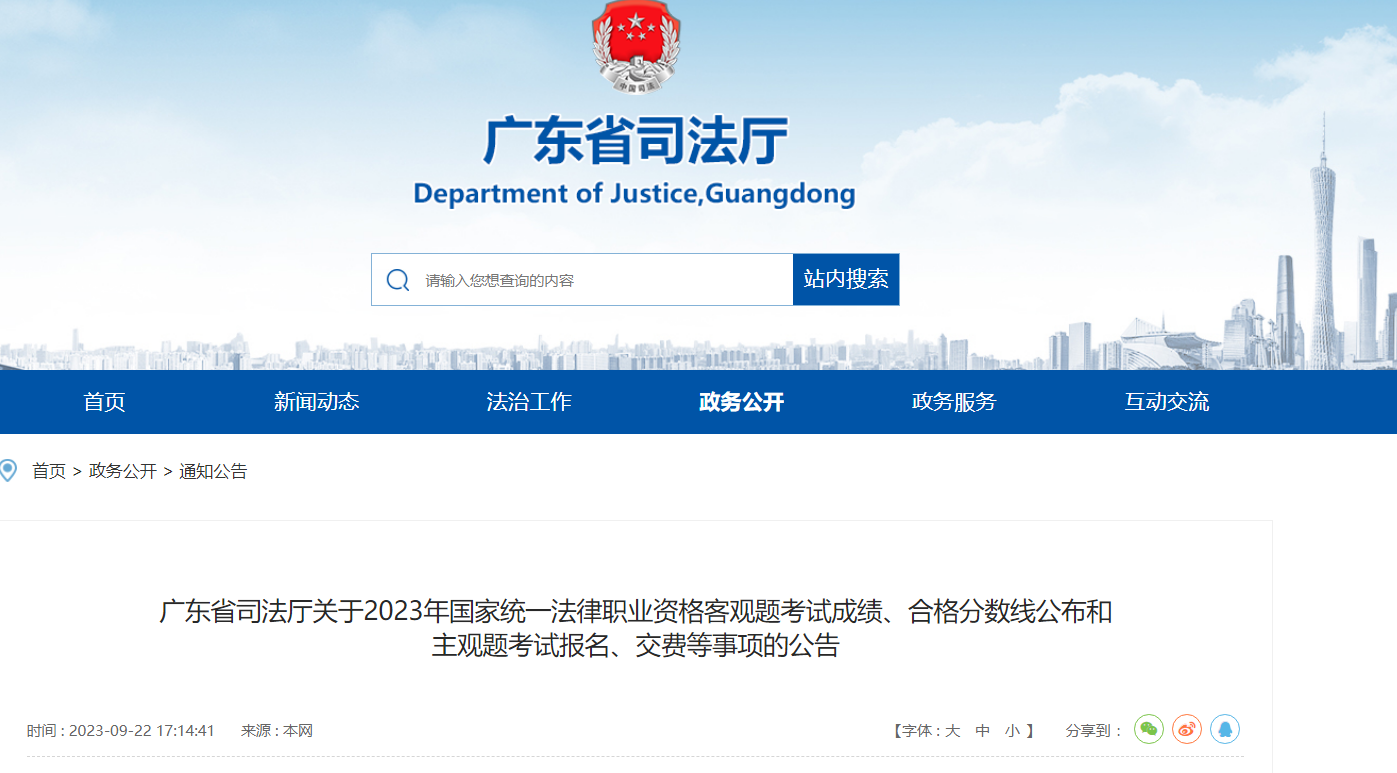Select 政务公开 in navigation bar
1397x773 pixels.
pyautogui.click(x=742, y=402)
